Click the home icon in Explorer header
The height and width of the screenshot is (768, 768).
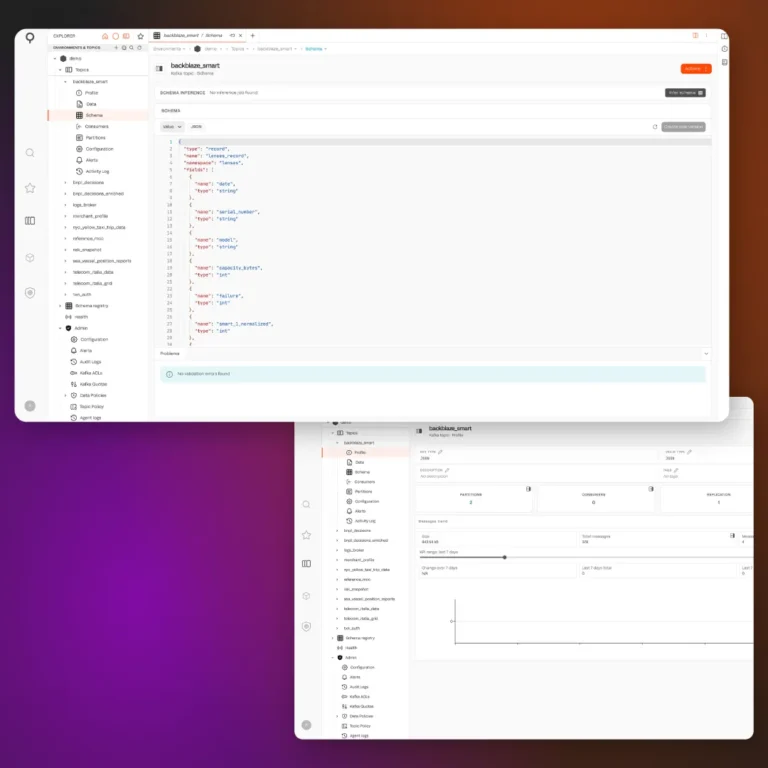105,36
